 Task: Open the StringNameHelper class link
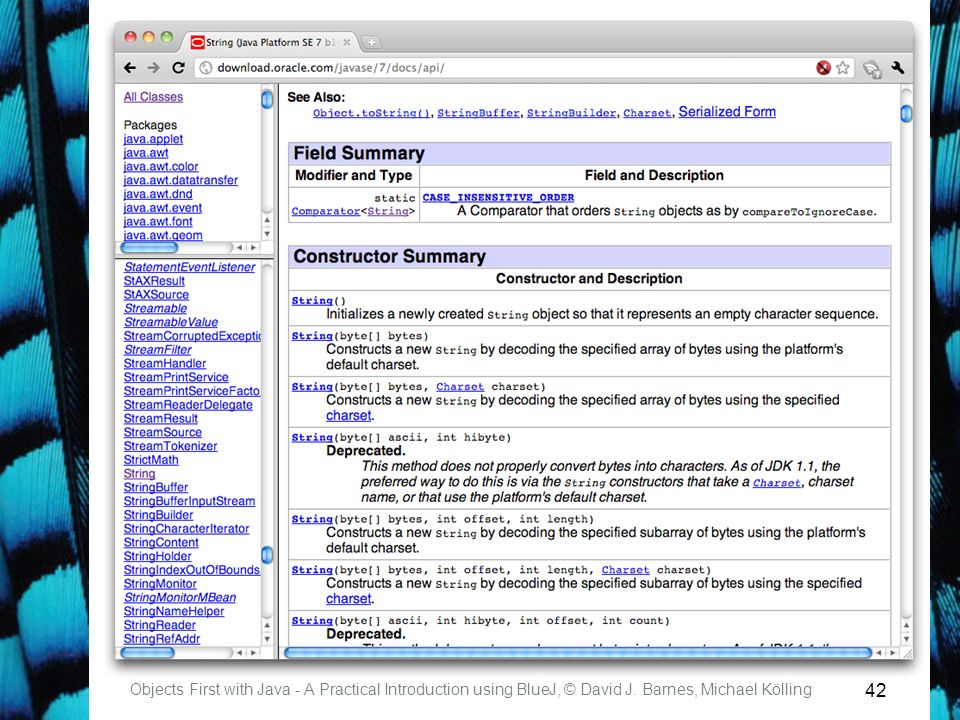[x=174, y=612]
